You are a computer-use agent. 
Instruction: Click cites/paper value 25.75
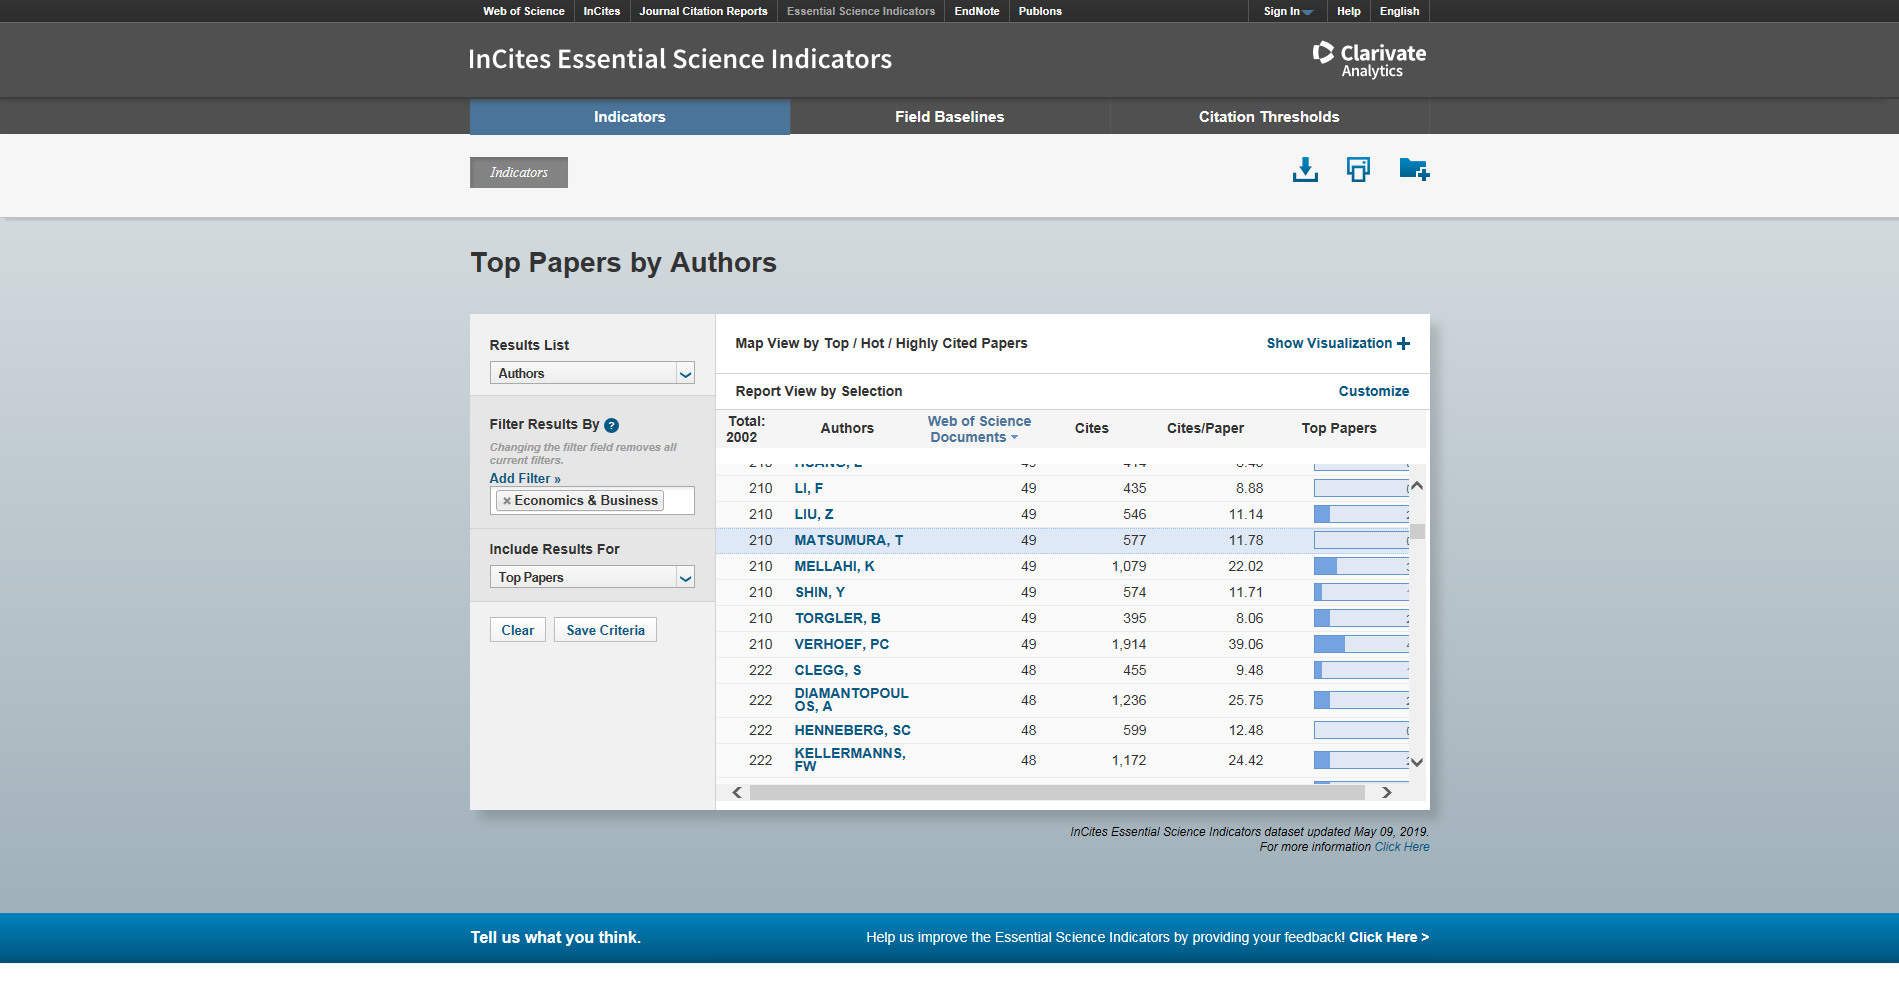(1246, 700)
